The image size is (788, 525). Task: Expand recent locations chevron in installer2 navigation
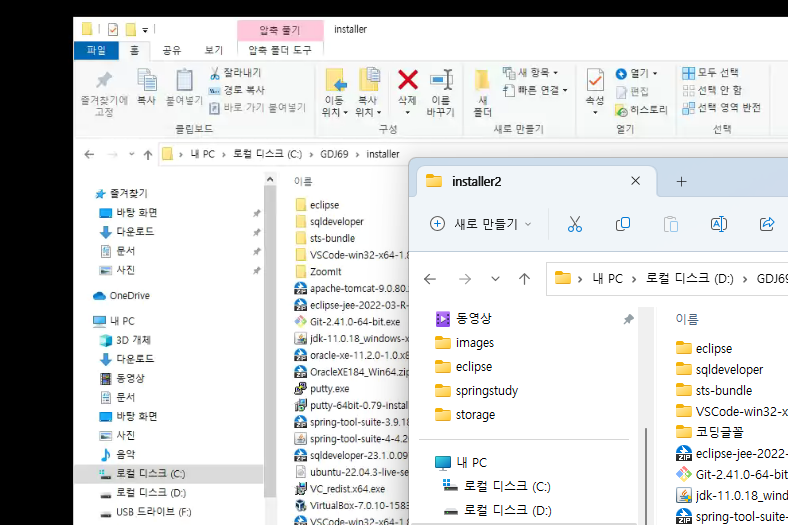pos(495,279)
